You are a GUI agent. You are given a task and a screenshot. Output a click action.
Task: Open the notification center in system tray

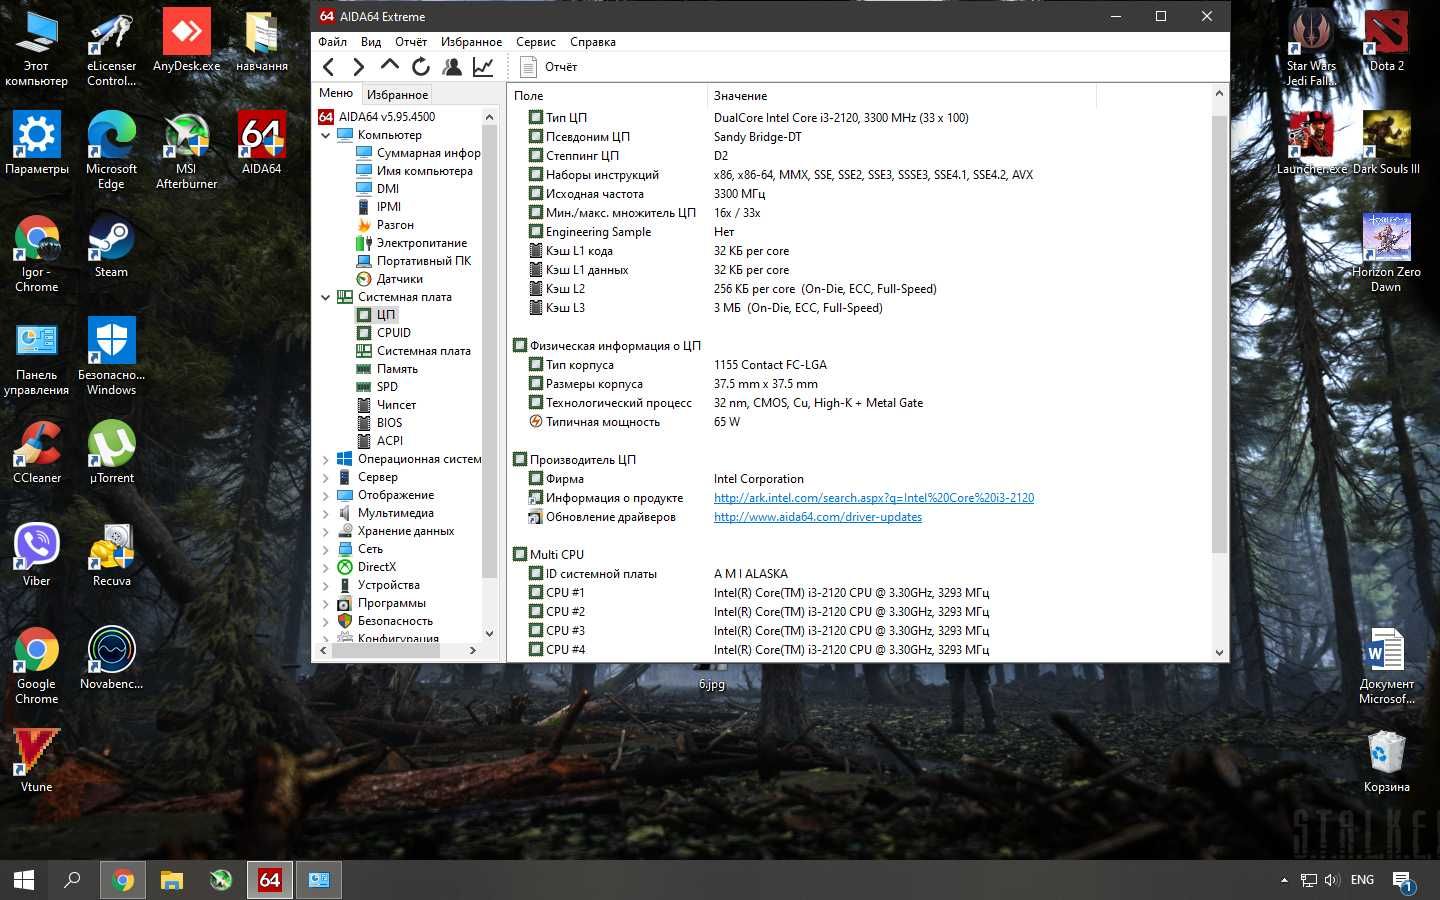click(1403, 880)
